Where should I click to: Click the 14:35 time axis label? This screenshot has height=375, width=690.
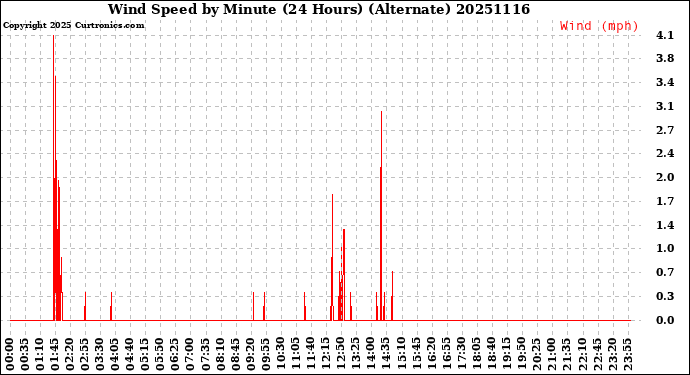(x=386, y=355)
